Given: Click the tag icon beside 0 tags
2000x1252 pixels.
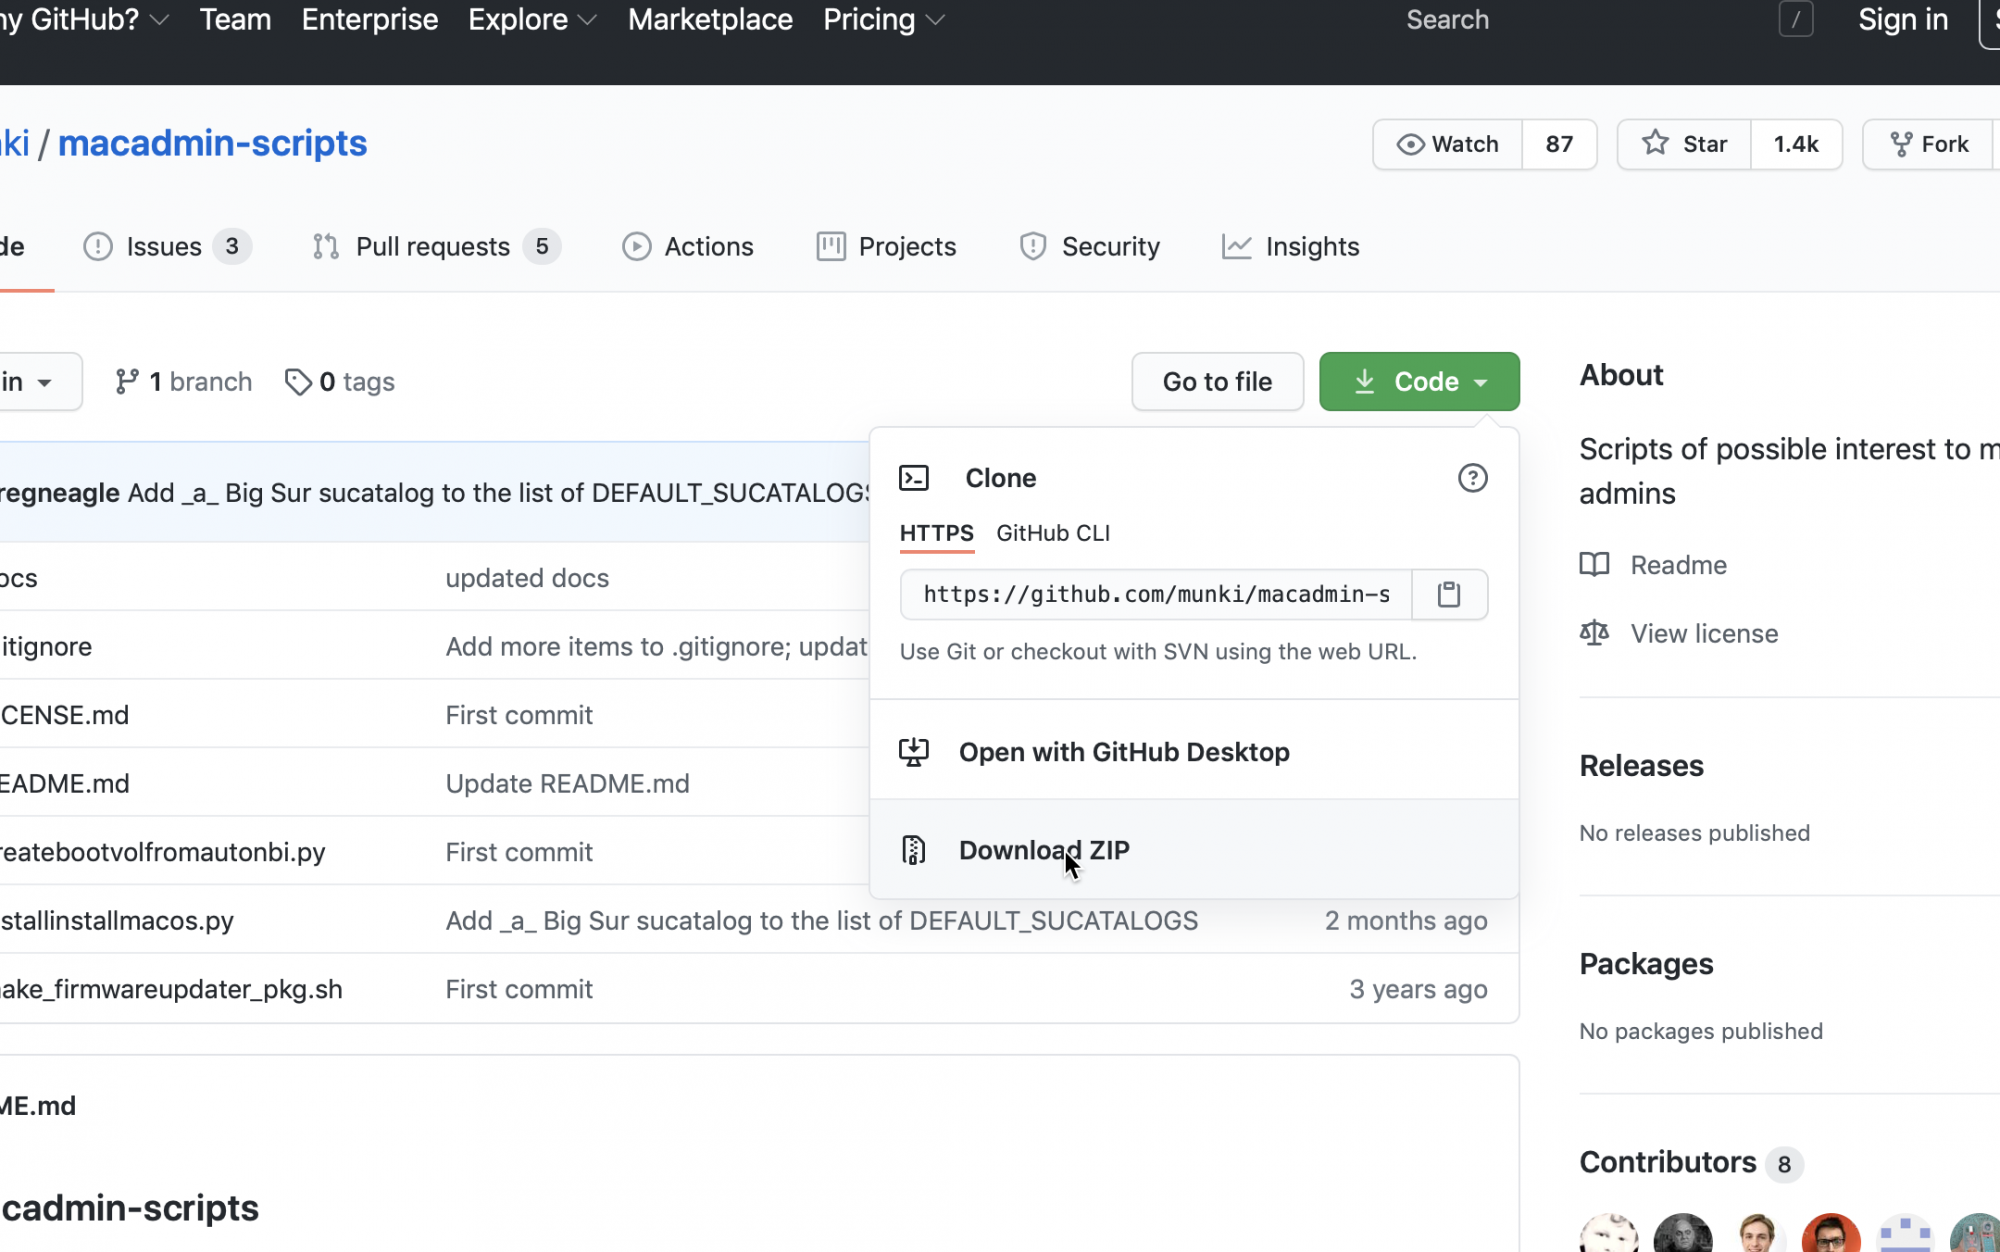Looking at the screenshot, I should pos(298,381).
